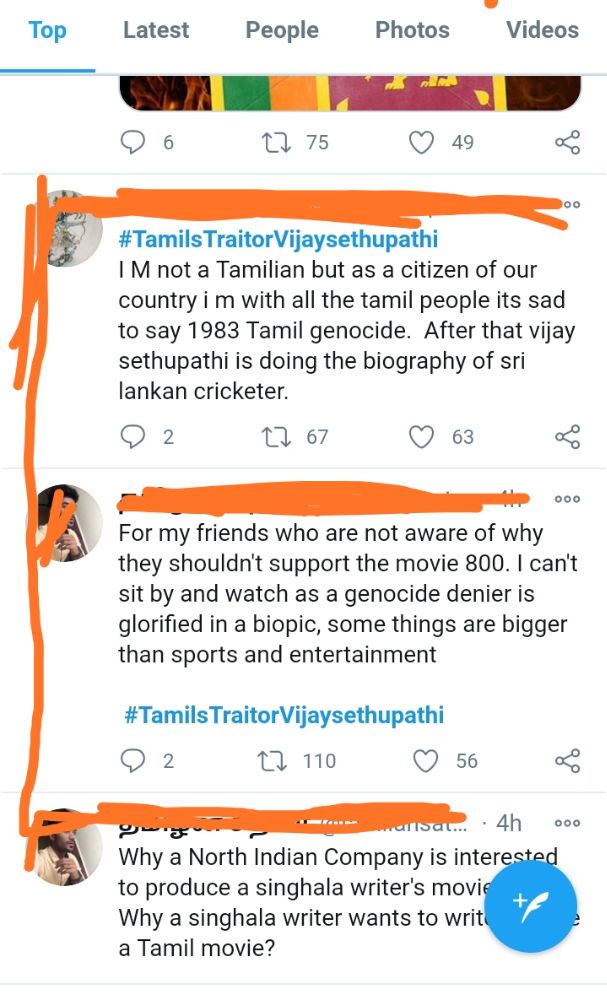Click the reply bubble showing 2 replies
The image size is (607, 1000).
[134, 437]
